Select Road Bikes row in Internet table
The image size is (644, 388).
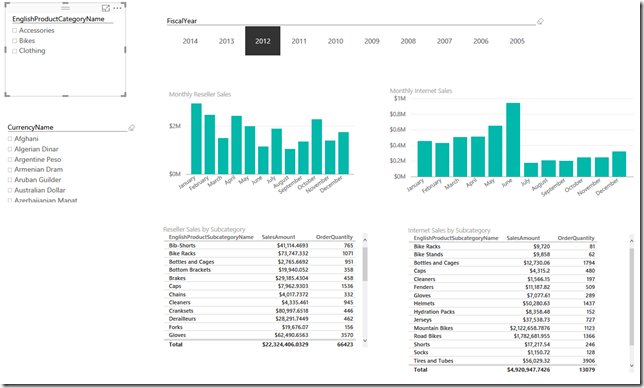[504, 336]
